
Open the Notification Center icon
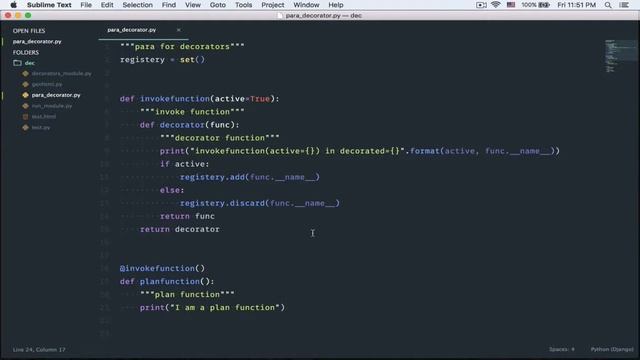(x=624, y=5)
